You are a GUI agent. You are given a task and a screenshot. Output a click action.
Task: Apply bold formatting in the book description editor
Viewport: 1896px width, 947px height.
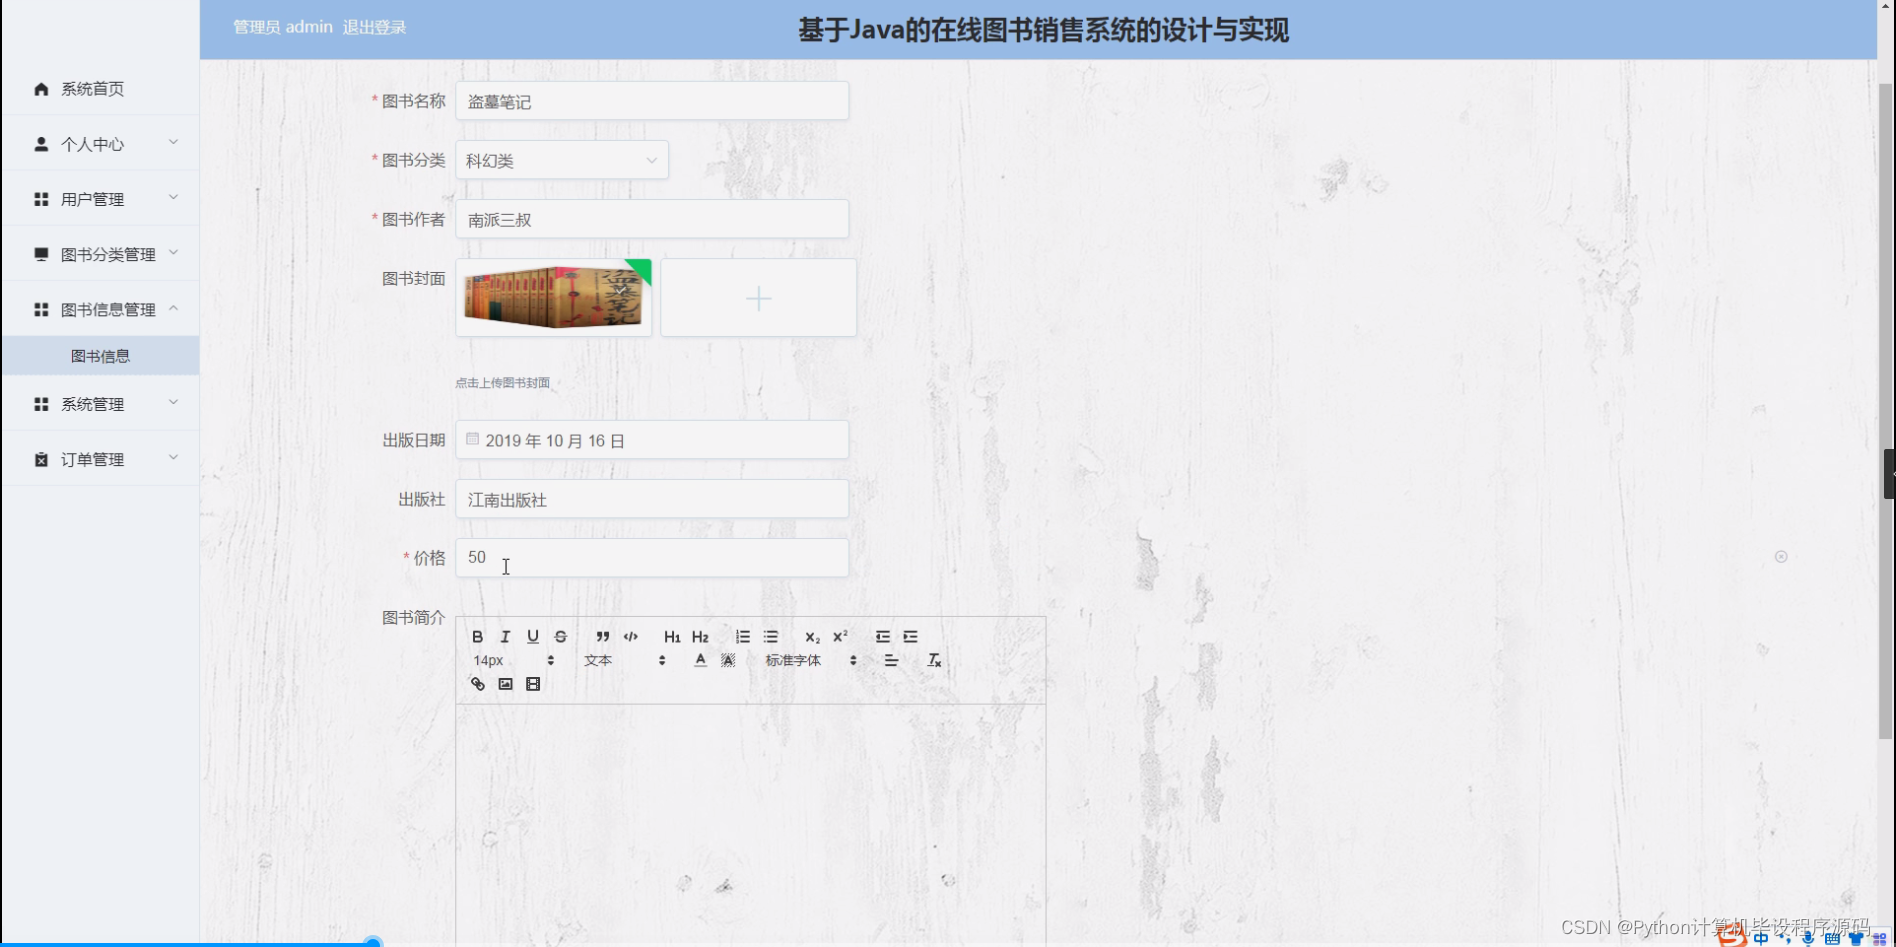[x=477, y=636]
